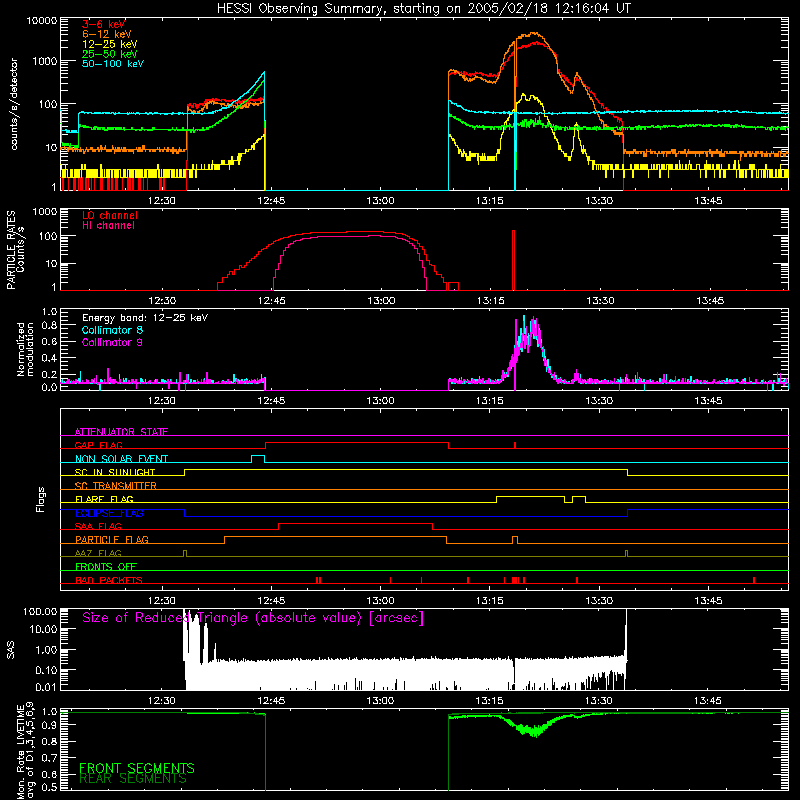Click the 'Size of Reduced Triangle' plot title

tap(253, 618)
